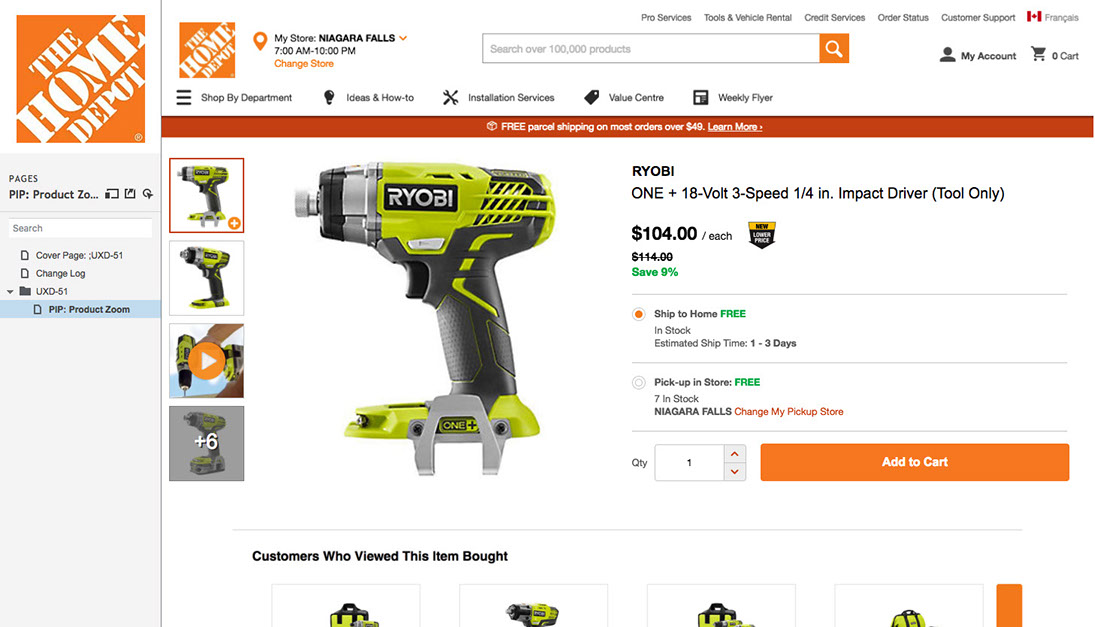This screenshot has width=1095, height=627.
Task: Click Change My Pickup Store link
Action: (788, 412)
